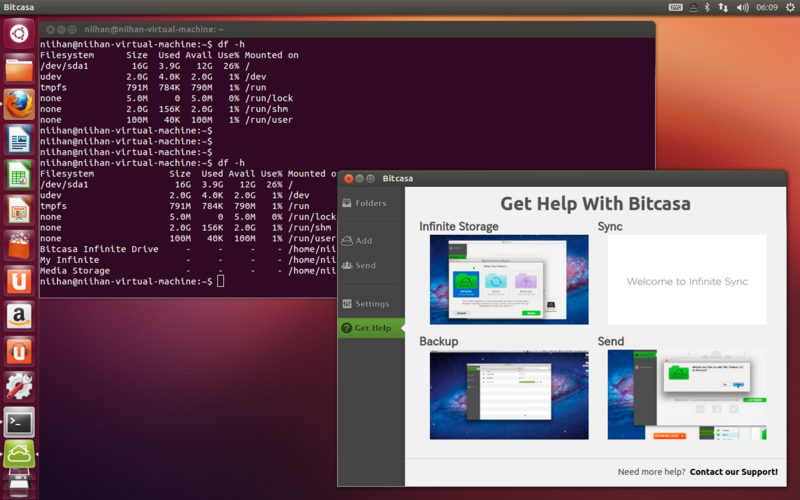Image resolution: width=800 pixels, height=500 pixels.
Task: Click the Media Storage row in terminal
Action: tap(188, 271)
